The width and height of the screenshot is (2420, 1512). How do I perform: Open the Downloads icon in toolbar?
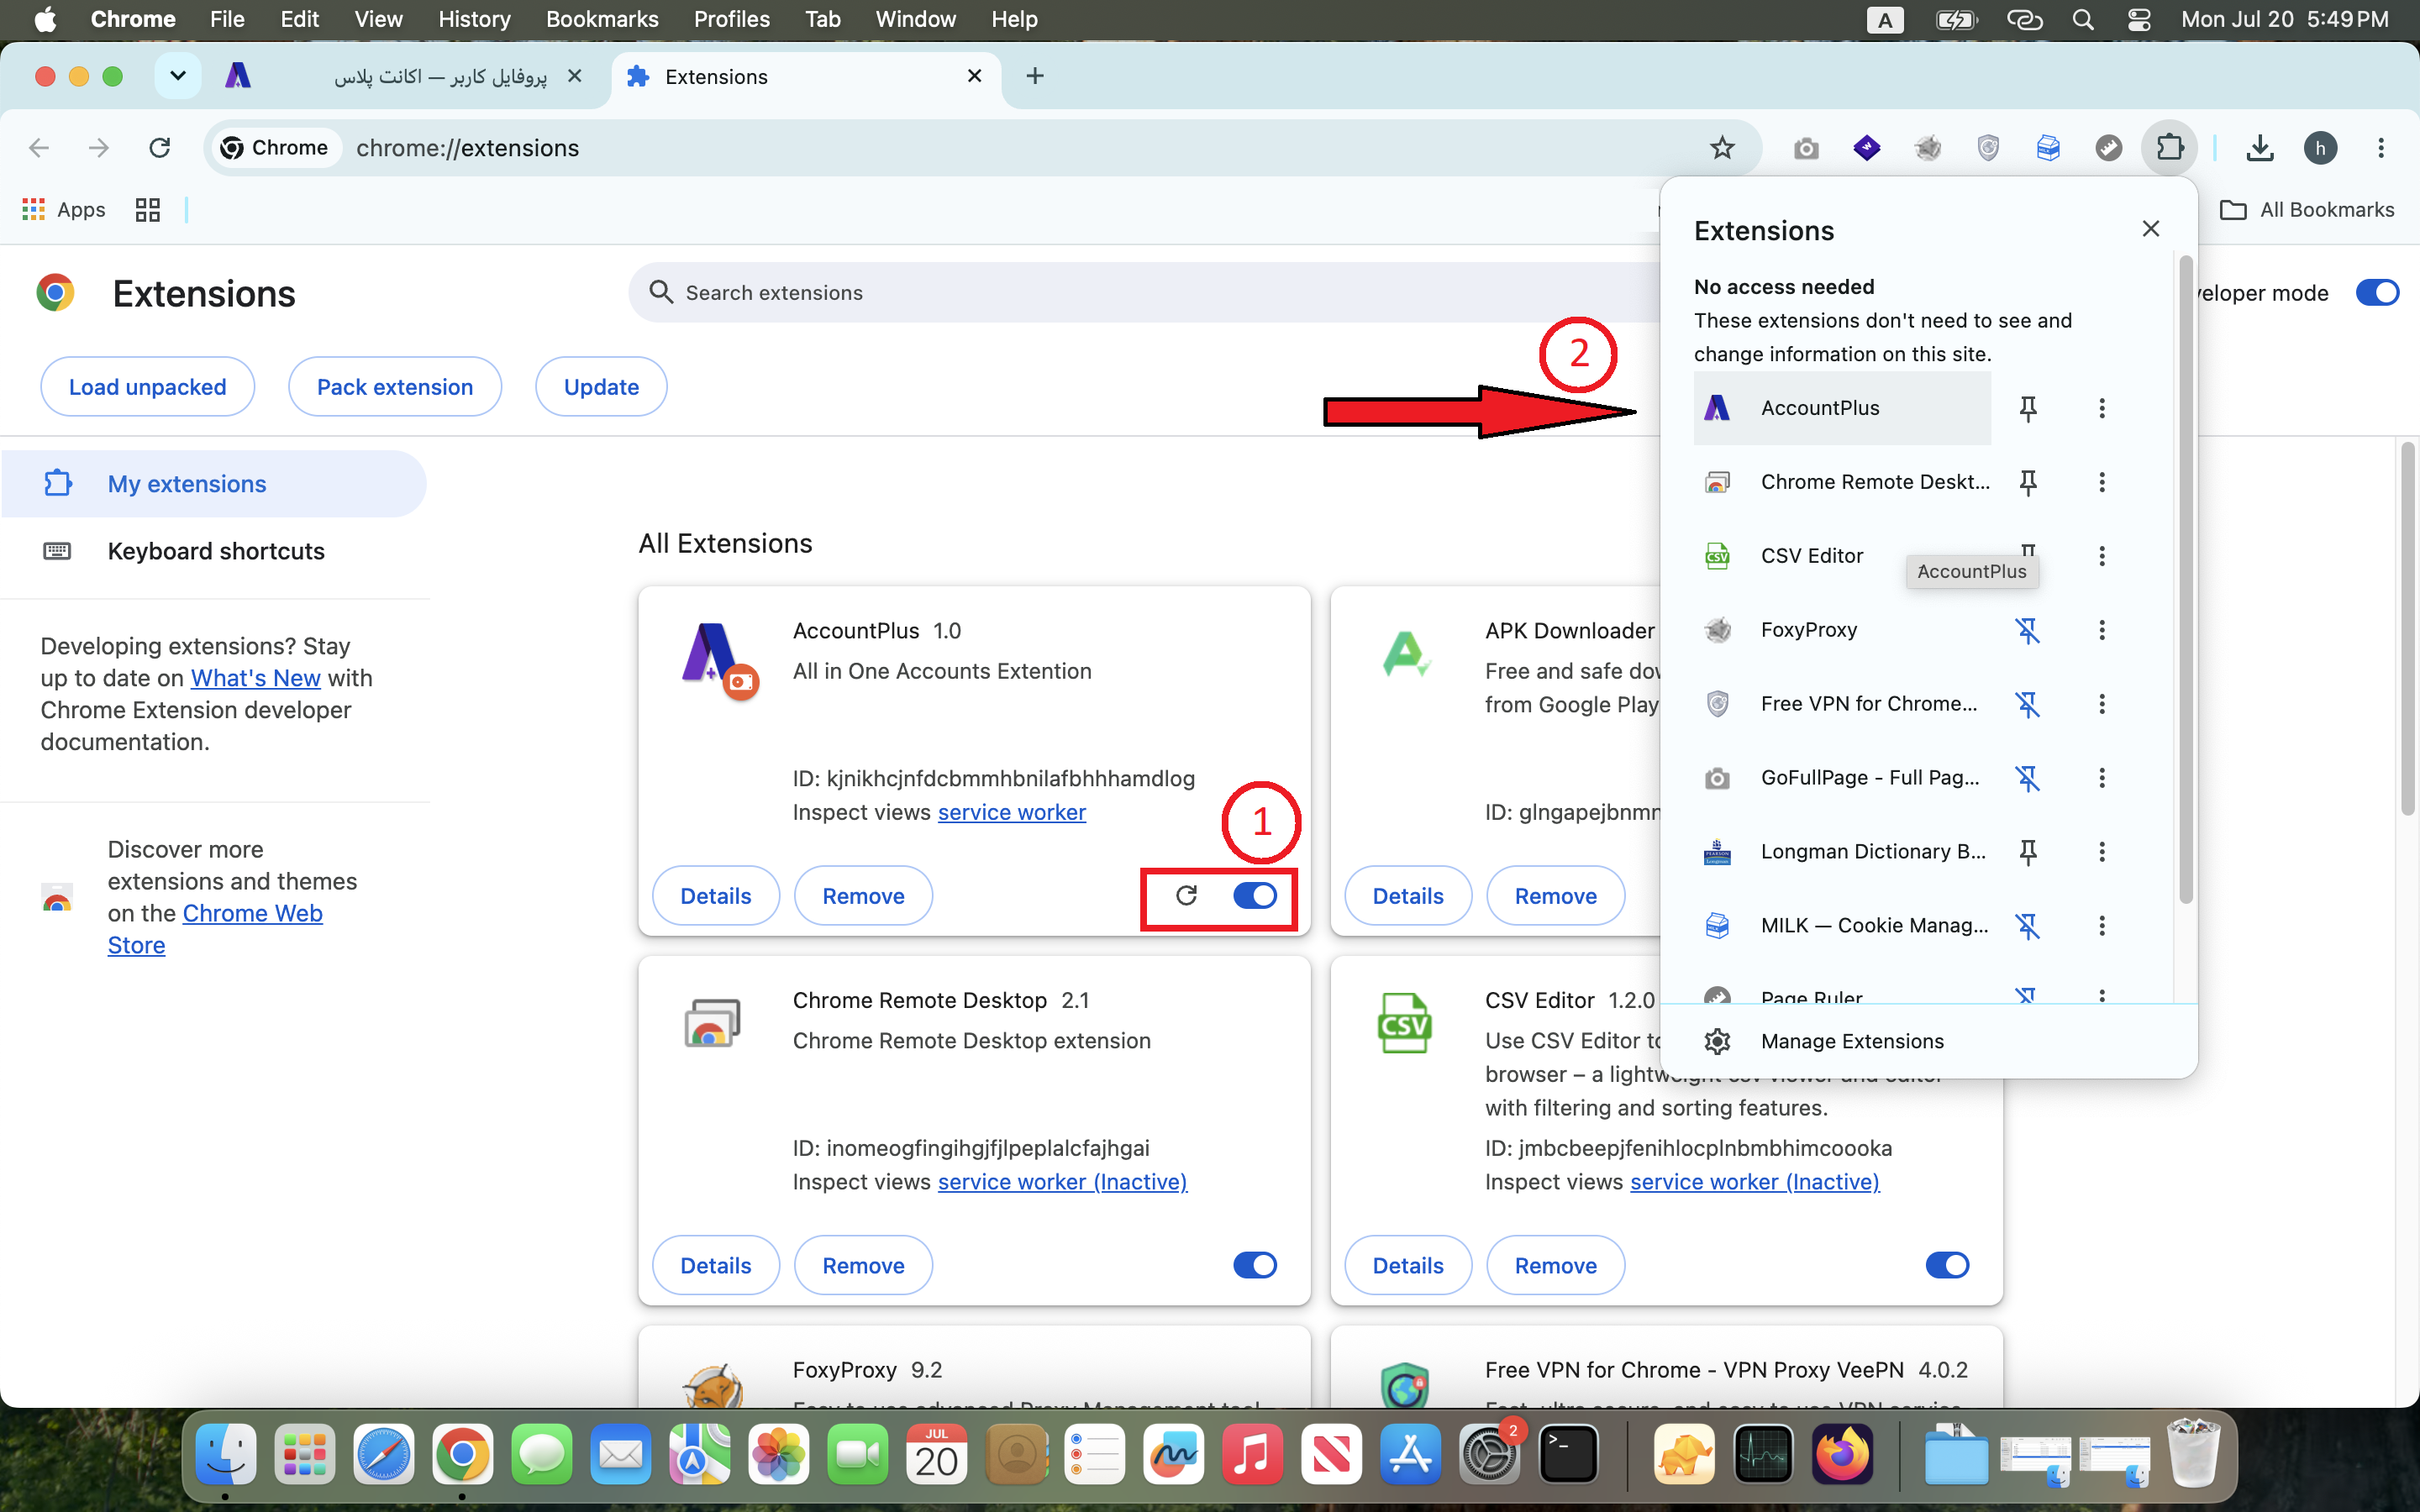click(2260, 148)
